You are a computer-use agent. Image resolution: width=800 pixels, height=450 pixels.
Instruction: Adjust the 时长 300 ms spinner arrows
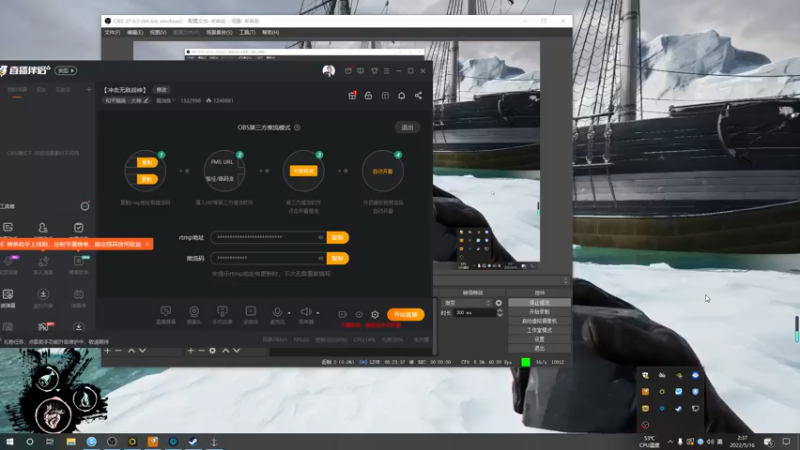tap(499, 313)
